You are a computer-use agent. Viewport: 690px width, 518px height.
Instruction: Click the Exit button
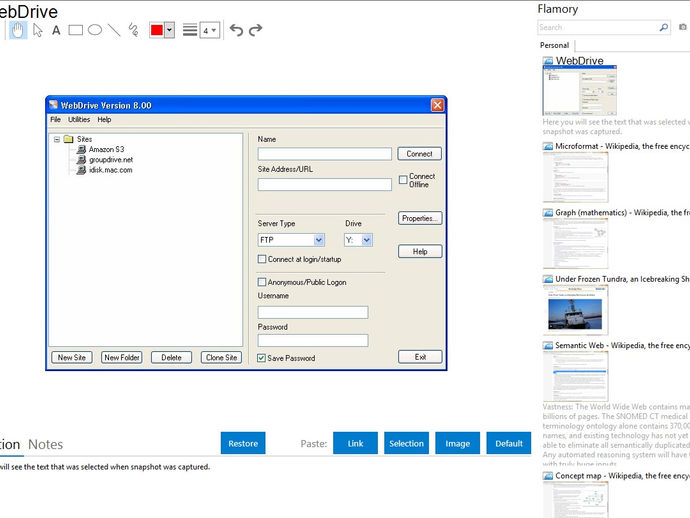[x=420, y=357]
